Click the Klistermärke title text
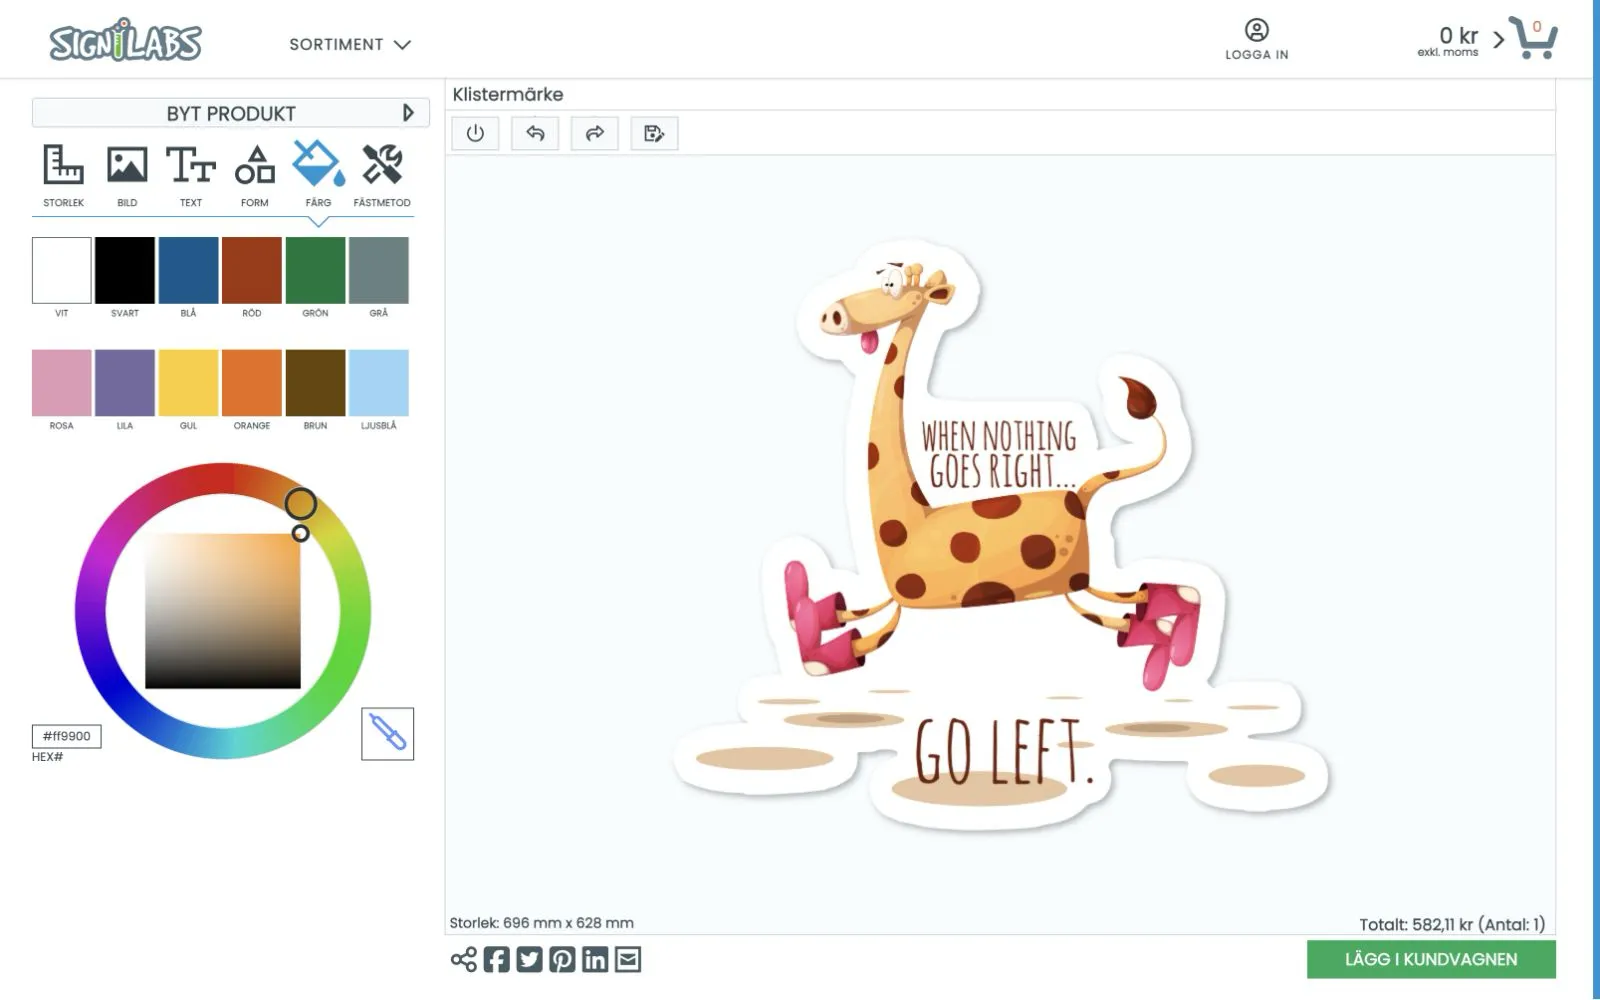 [508, 94]
